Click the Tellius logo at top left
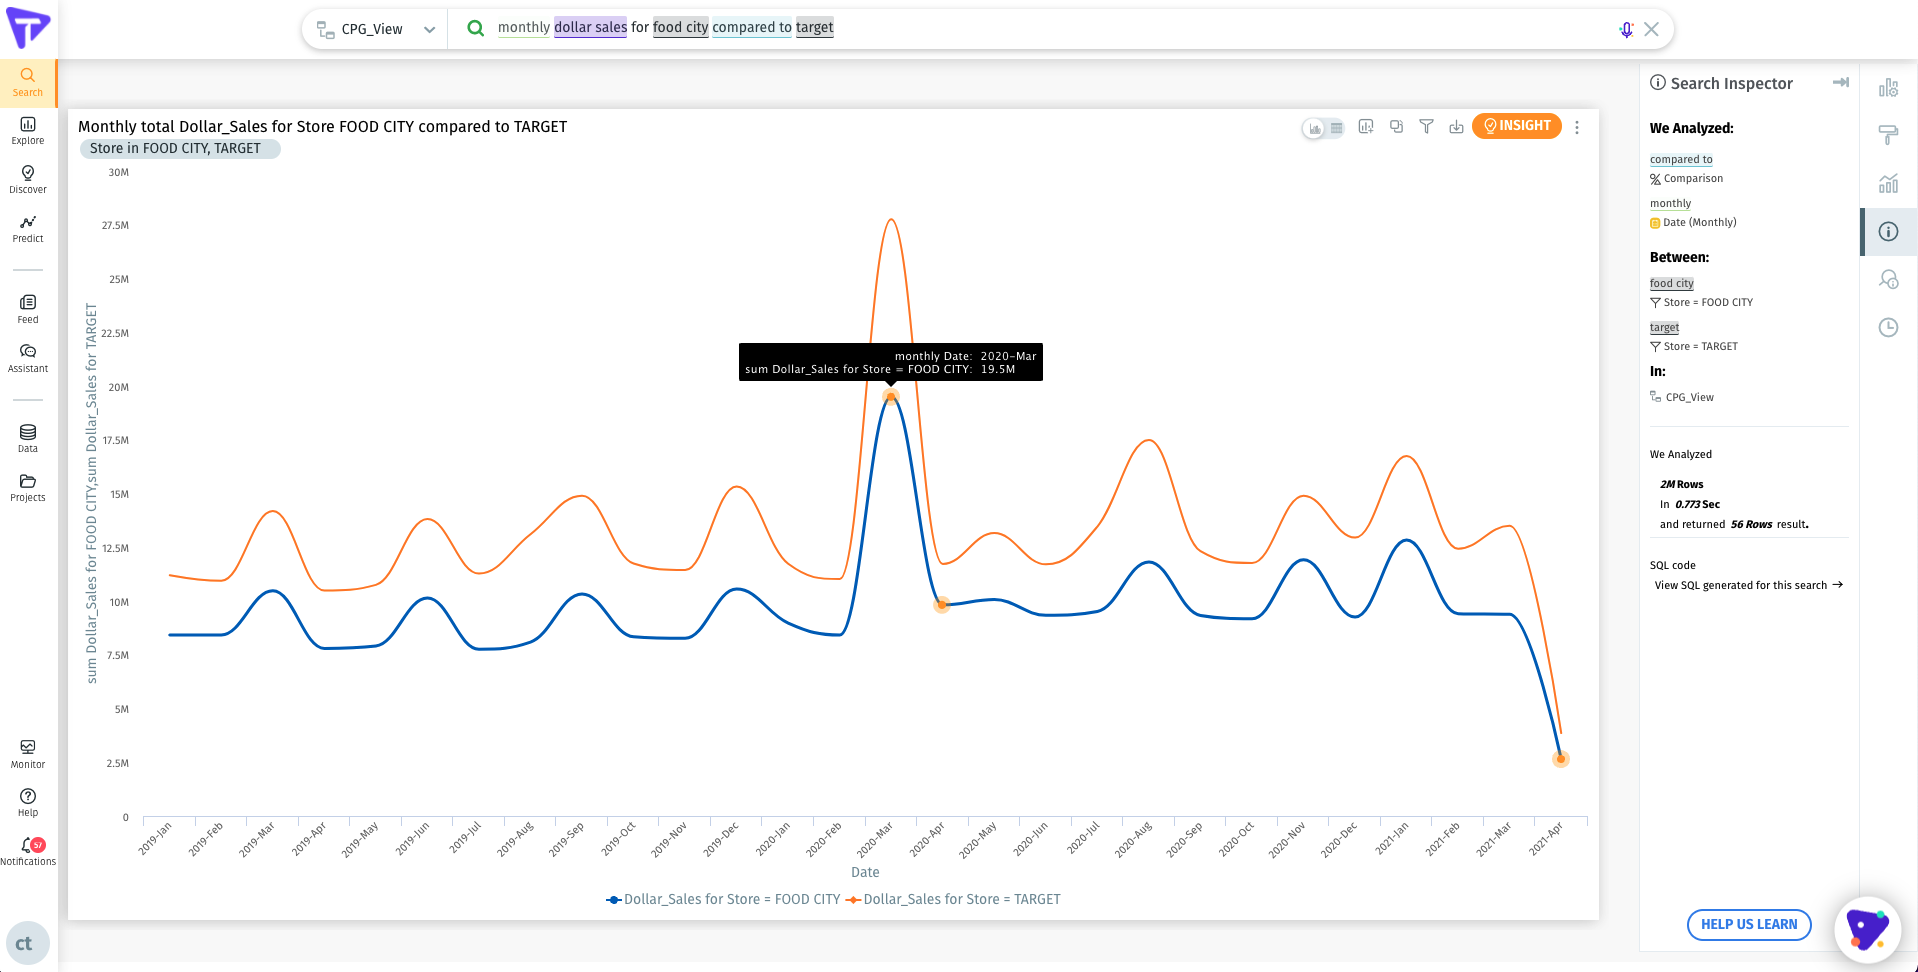The image size is (1918, 972). coord(28,28)
